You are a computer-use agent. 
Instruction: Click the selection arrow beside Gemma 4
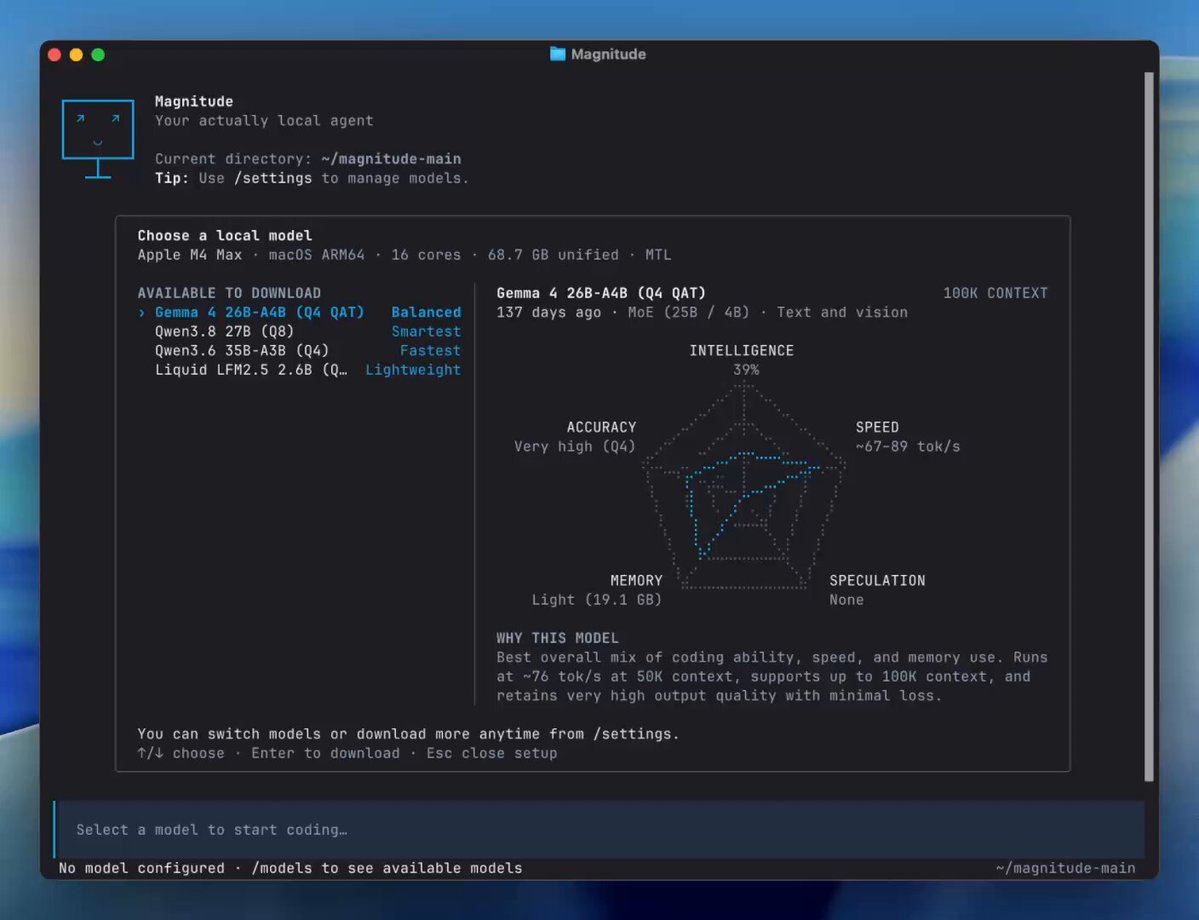pyautogui.click(x=141, y=312)
